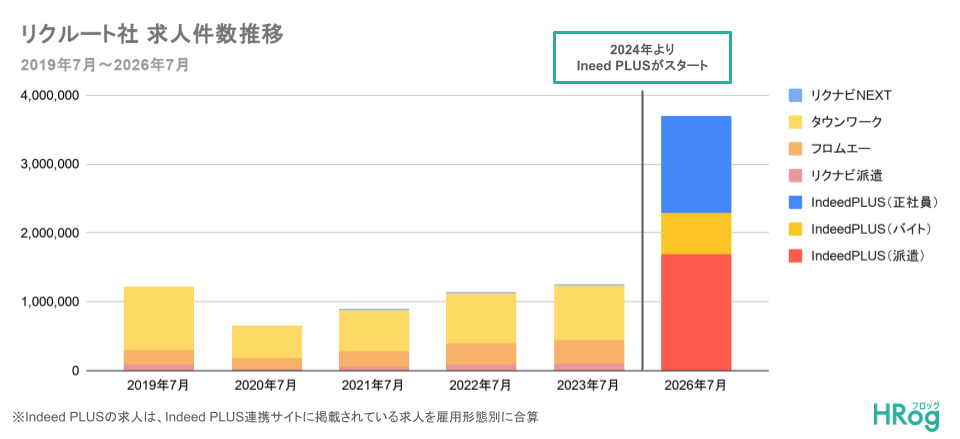Viewport: 960px width, 439px height.
Task: Click the IndeedPLUS(バイト) legend label
Action: (x=871, y=229)
